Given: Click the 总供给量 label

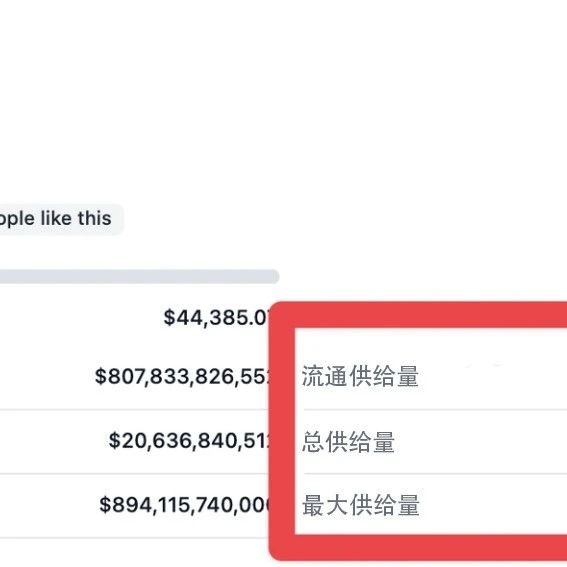Looking at the screenshot, I should click(348, 442).
